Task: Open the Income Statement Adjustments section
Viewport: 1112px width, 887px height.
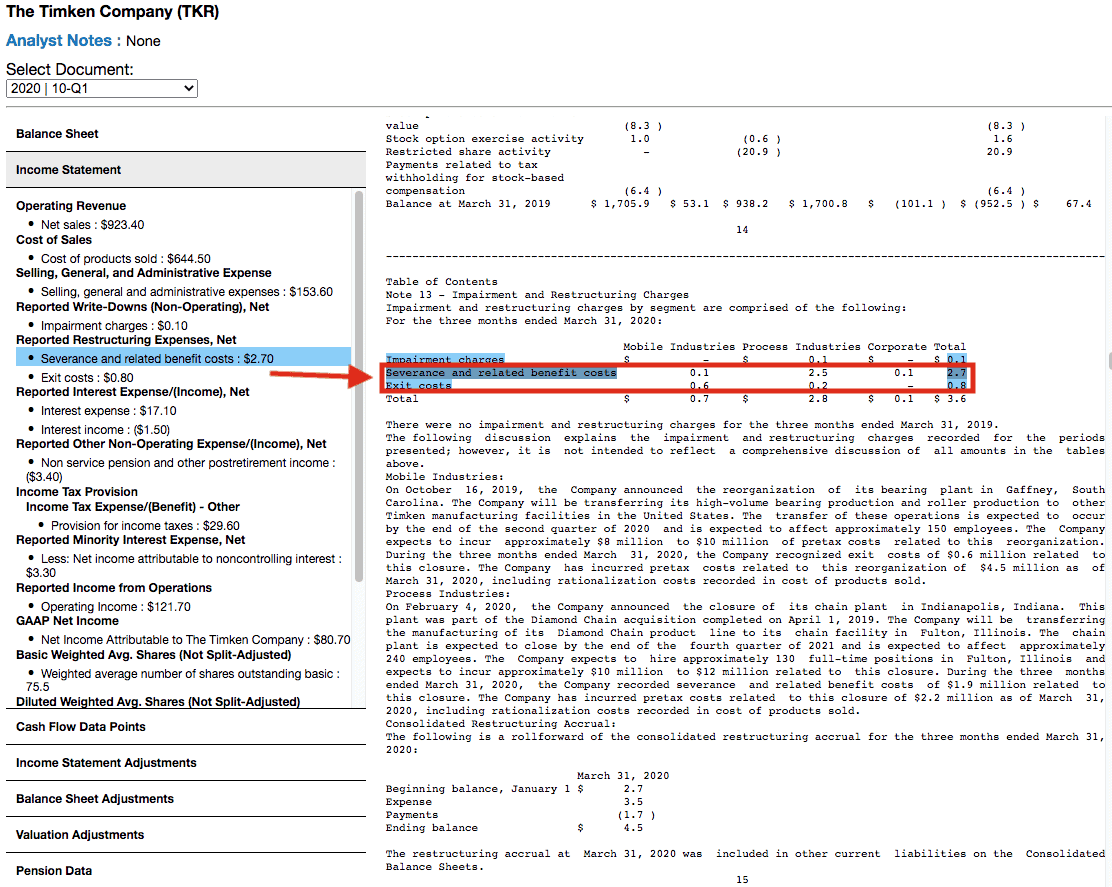Action: pyautogui.click(x=186, y=763)
